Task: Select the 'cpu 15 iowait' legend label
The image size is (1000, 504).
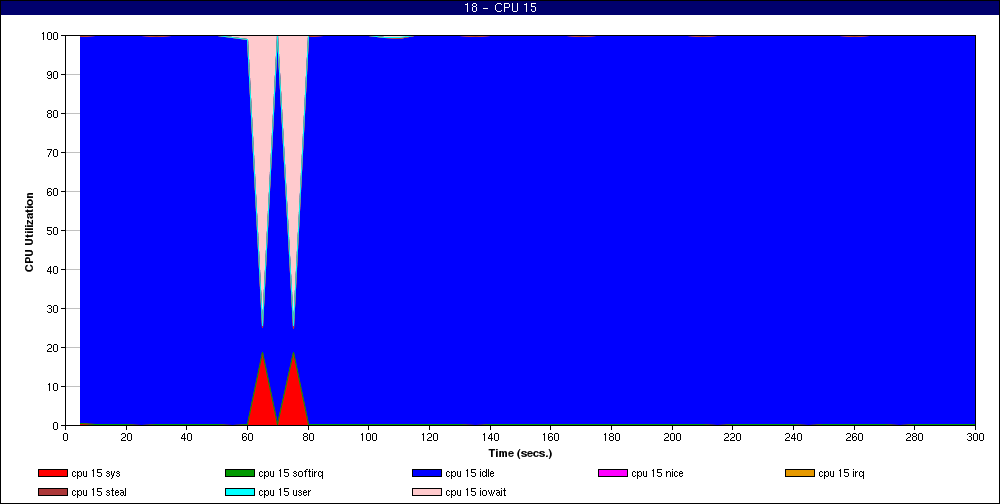Action: click(x=476, y=493)
